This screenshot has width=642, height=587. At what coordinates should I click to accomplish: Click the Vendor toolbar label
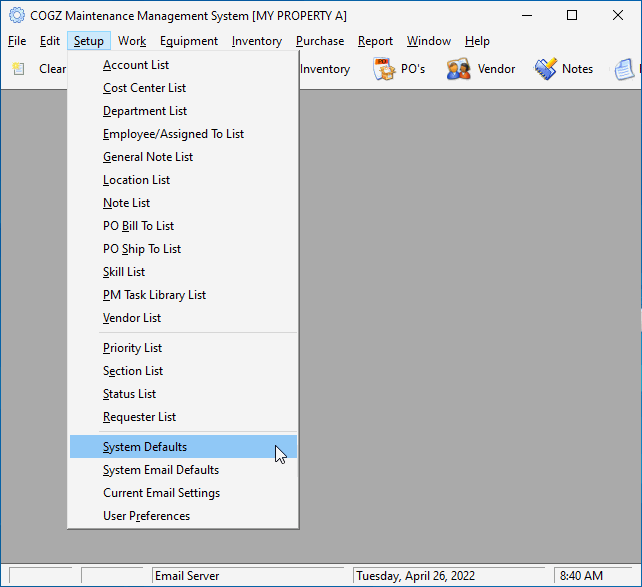coord(496,69)
